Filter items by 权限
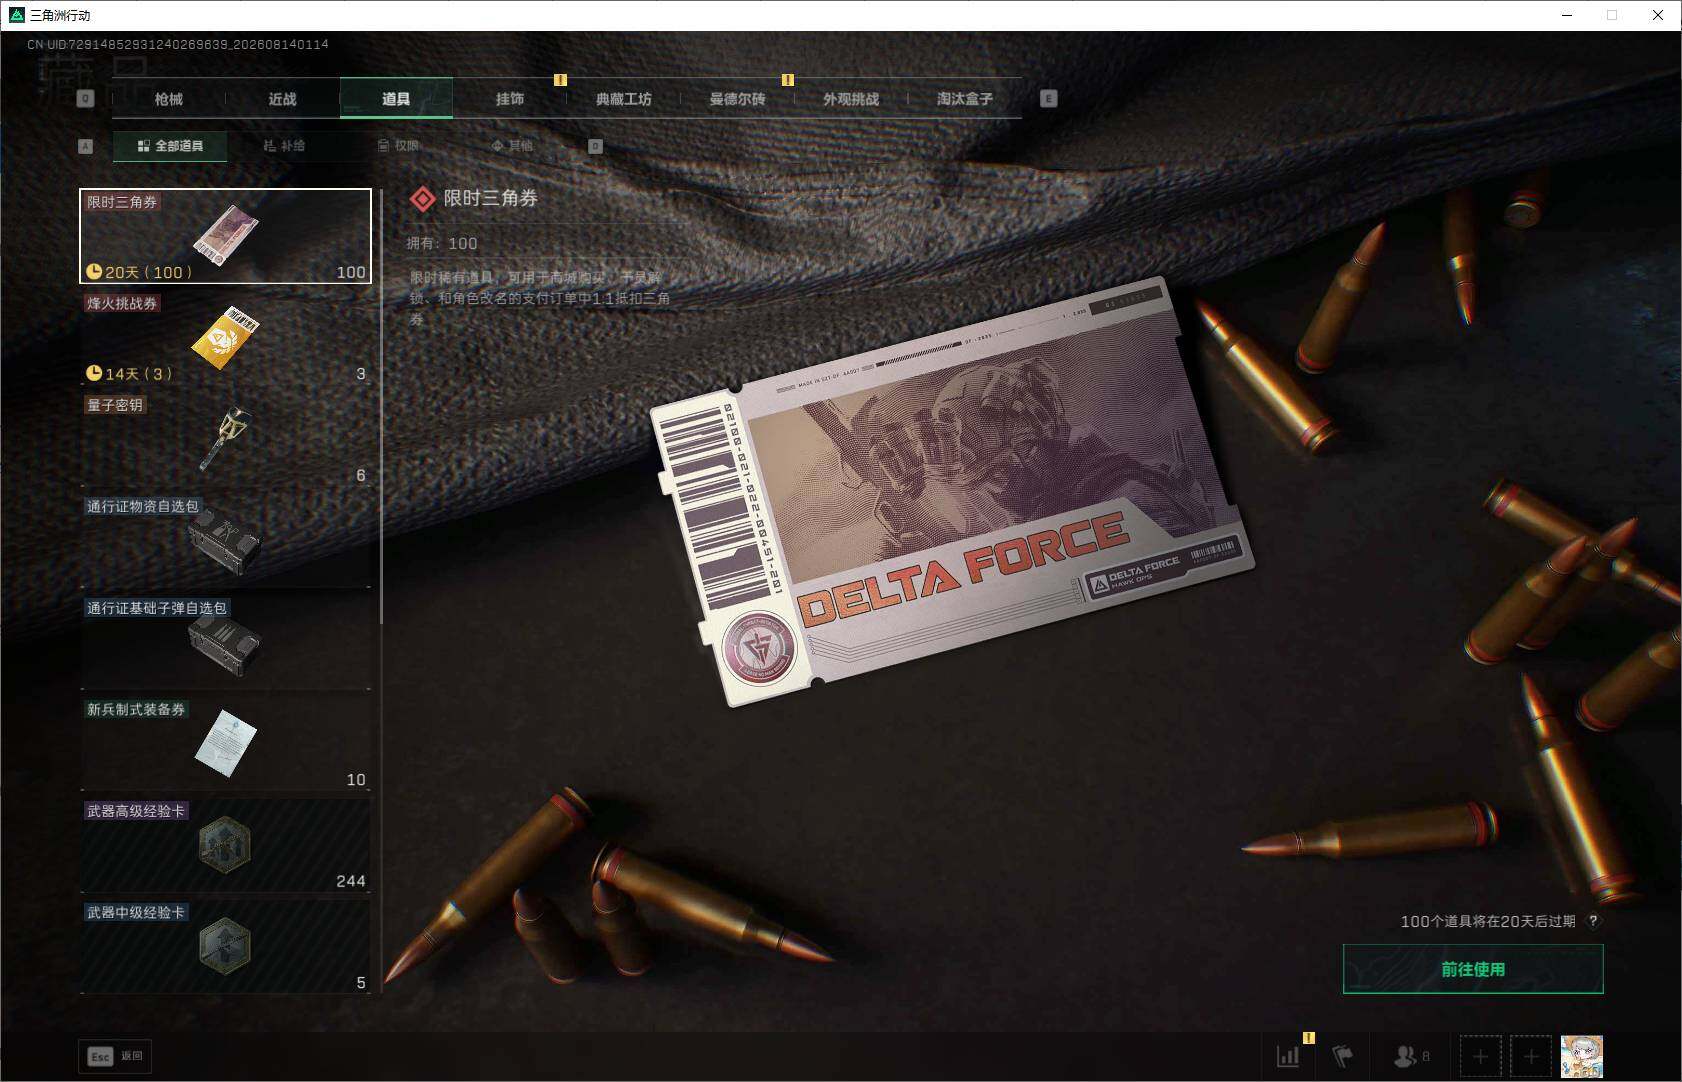Image resolution: width=1682 pixels, height=1082 pixels. 398,146
